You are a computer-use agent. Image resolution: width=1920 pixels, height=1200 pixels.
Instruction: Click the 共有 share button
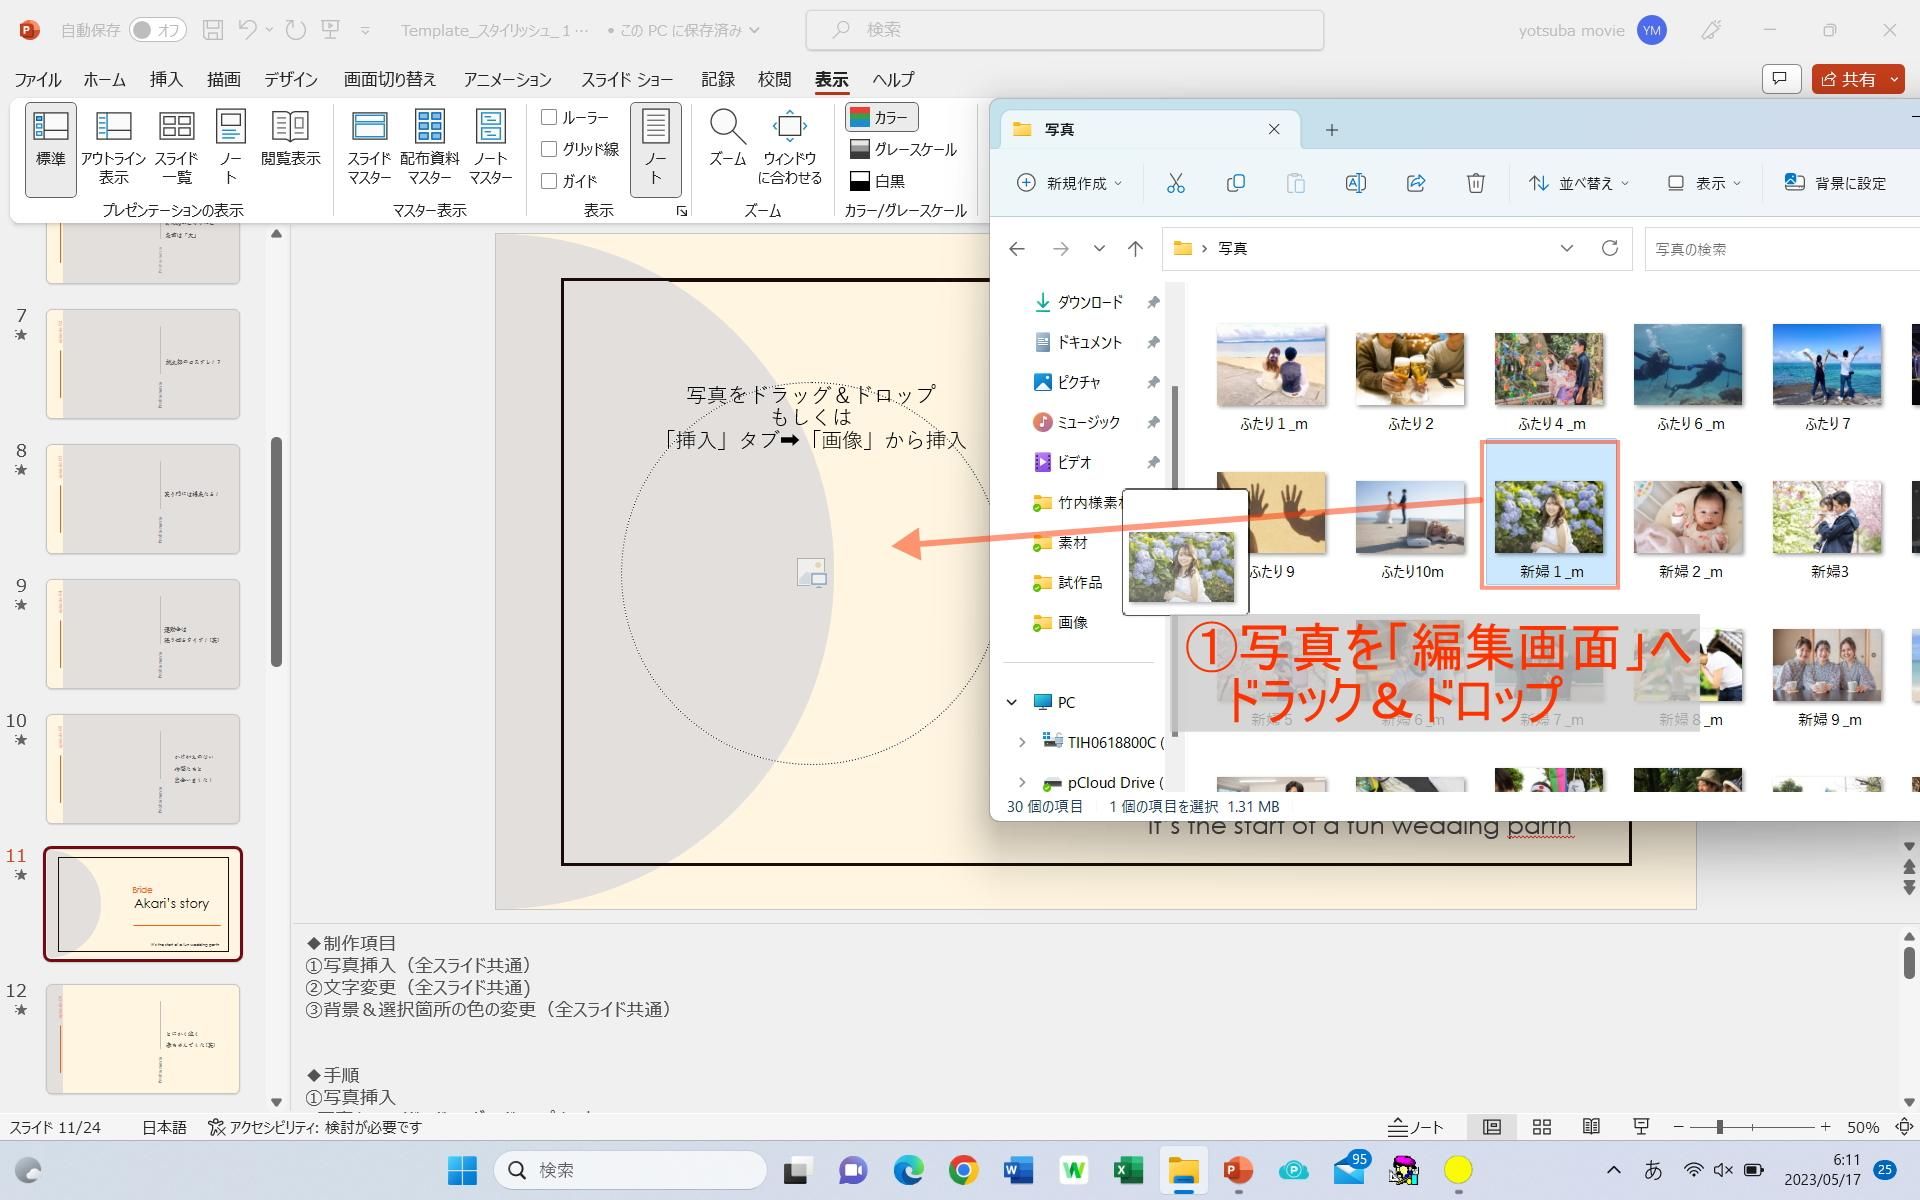(x=1848, y=79)
